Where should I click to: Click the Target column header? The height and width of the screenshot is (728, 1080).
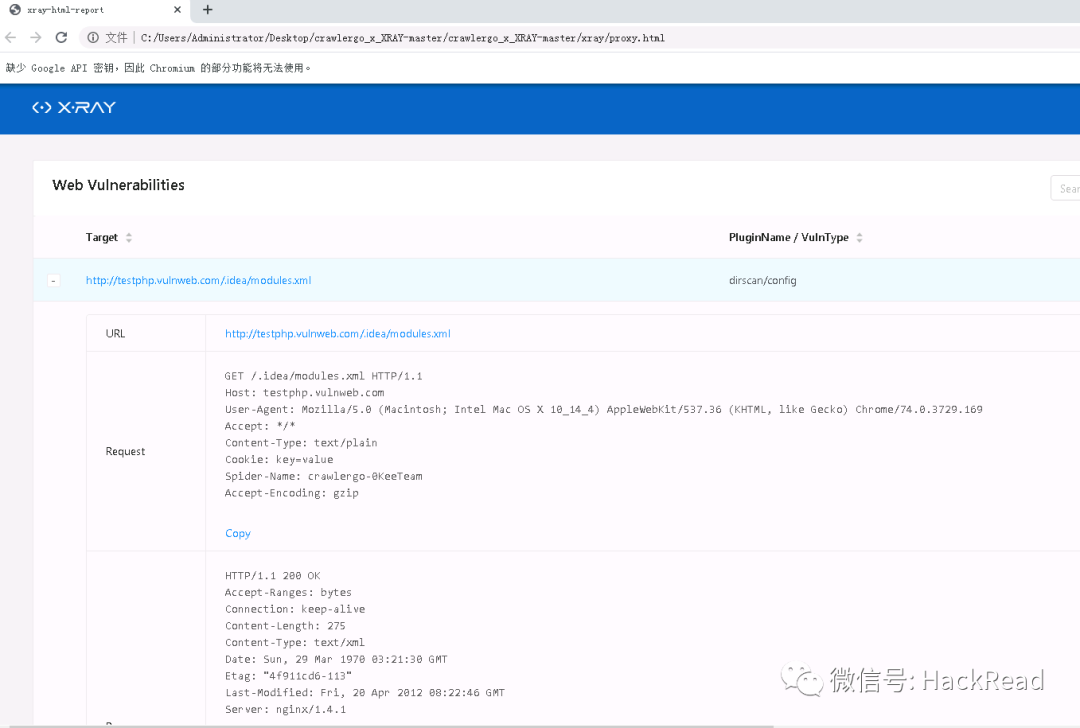[102, 238]
